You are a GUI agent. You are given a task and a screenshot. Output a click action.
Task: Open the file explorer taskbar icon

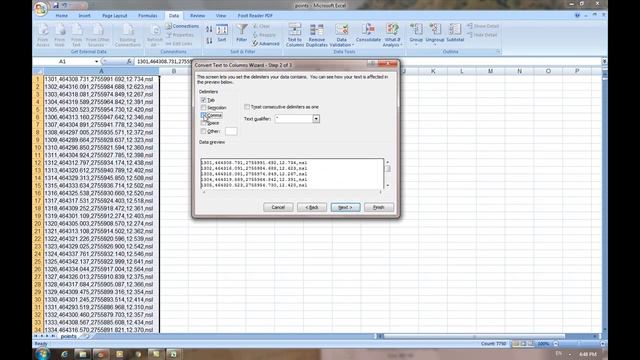coord(82,354)
